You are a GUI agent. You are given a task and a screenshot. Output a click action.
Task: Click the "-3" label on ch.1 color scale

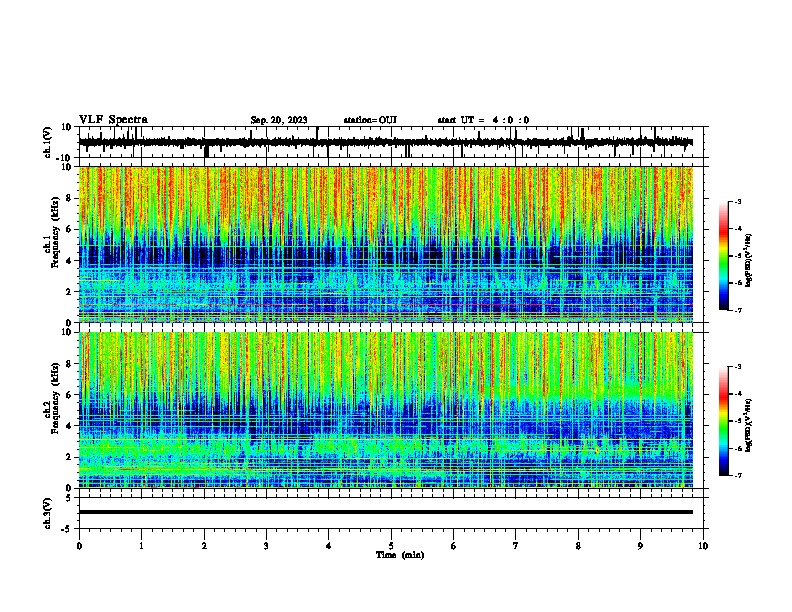click(x=737, y=202)
